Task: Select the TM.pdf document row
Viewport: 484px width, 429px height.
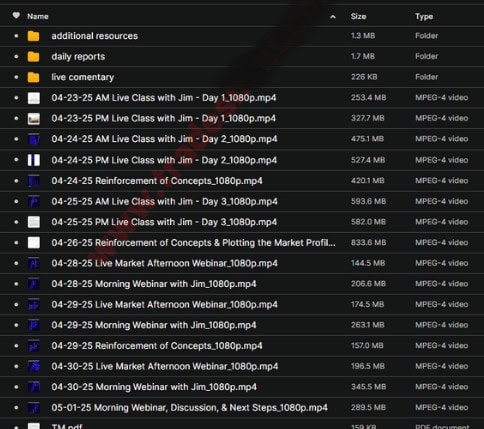Action: pyautogui.click(x=242, y=425)
